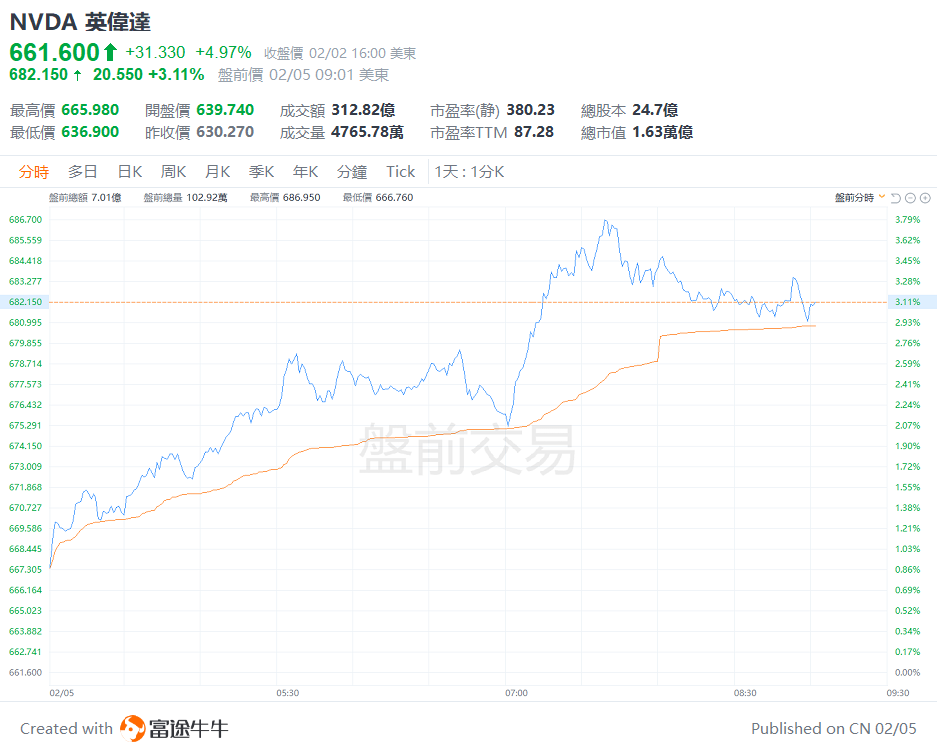This screenshot has height=755, width=937.
Task: Click the 最低價 636.900 value
Action: (x=90, y=132)
